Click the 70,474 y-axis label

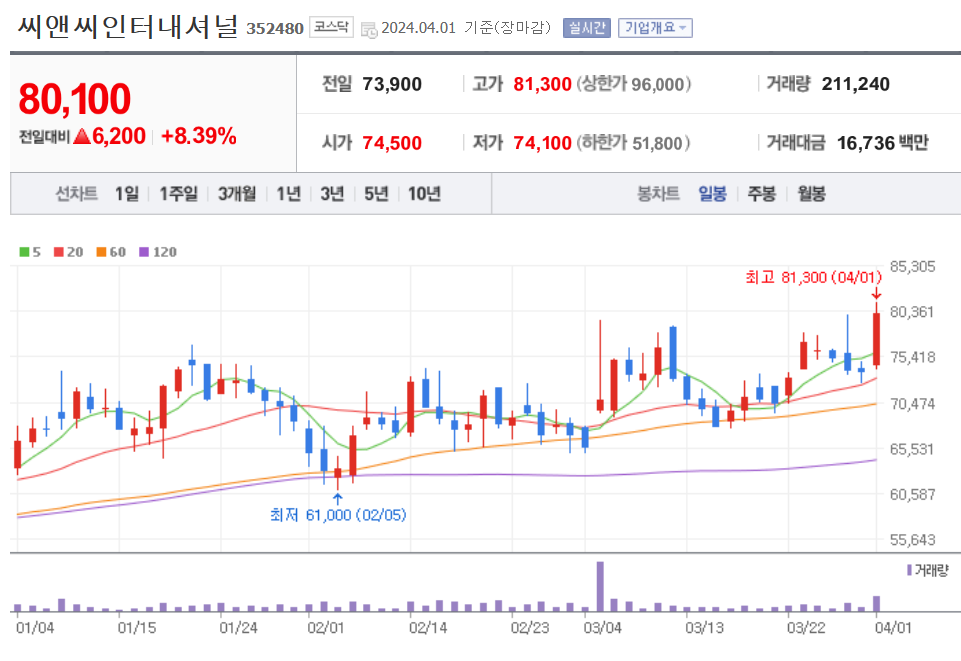tap(912, 404)
